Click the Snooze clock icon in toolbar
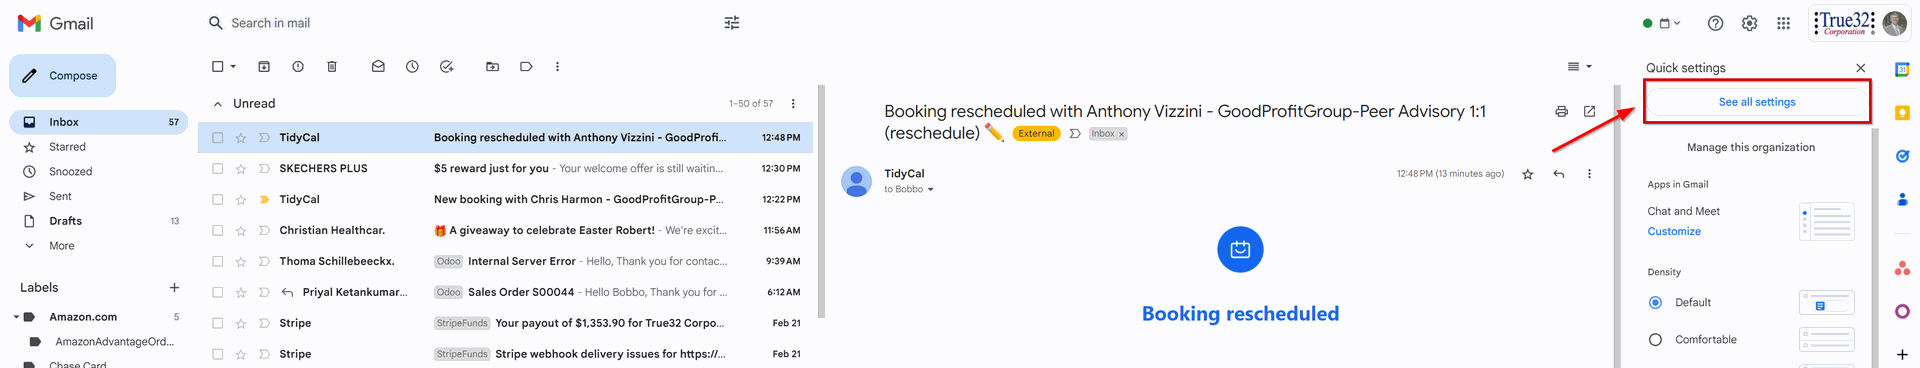 [x=412, y=67]
